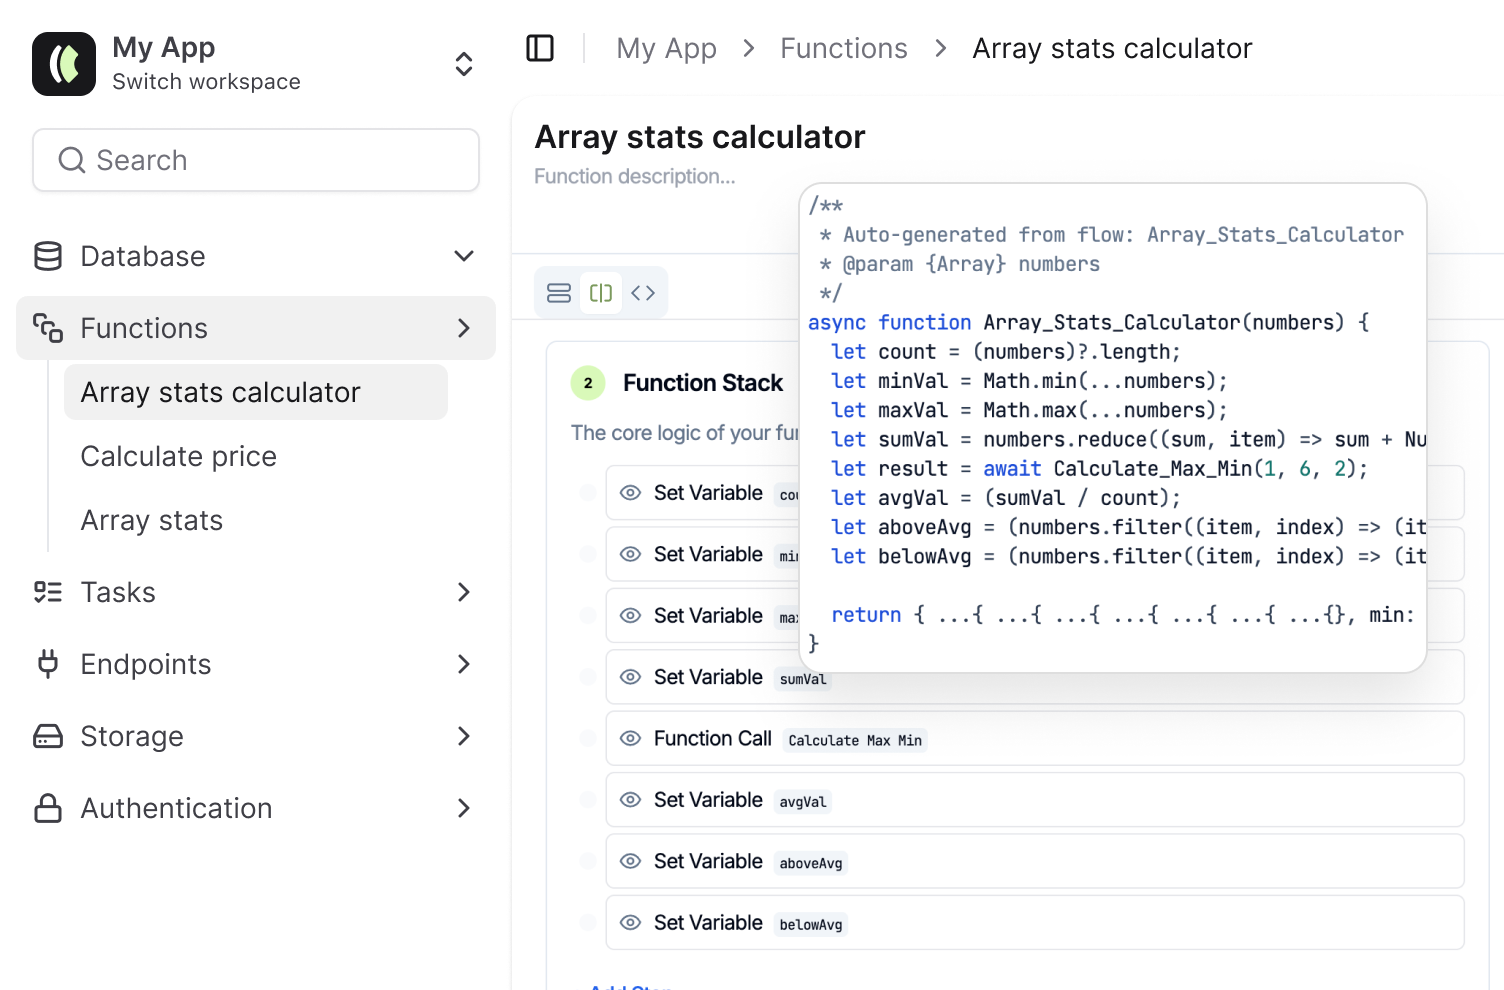The height and width of the screenshot is (990, 1504).
Task: Click the Array stats calculator page title
Action: tap(700, 136)
